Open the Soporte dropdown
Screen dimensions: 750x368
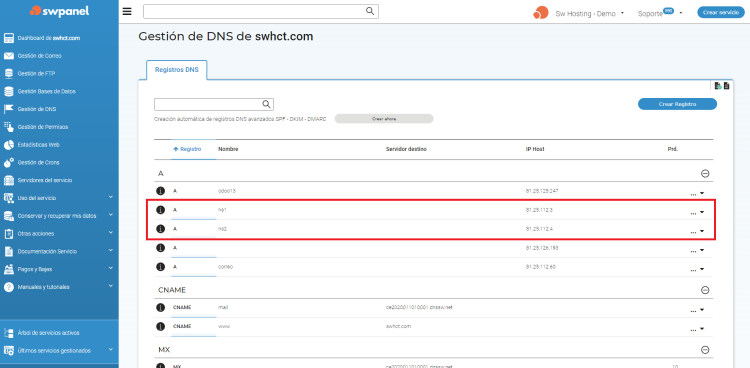pos(660,13)
